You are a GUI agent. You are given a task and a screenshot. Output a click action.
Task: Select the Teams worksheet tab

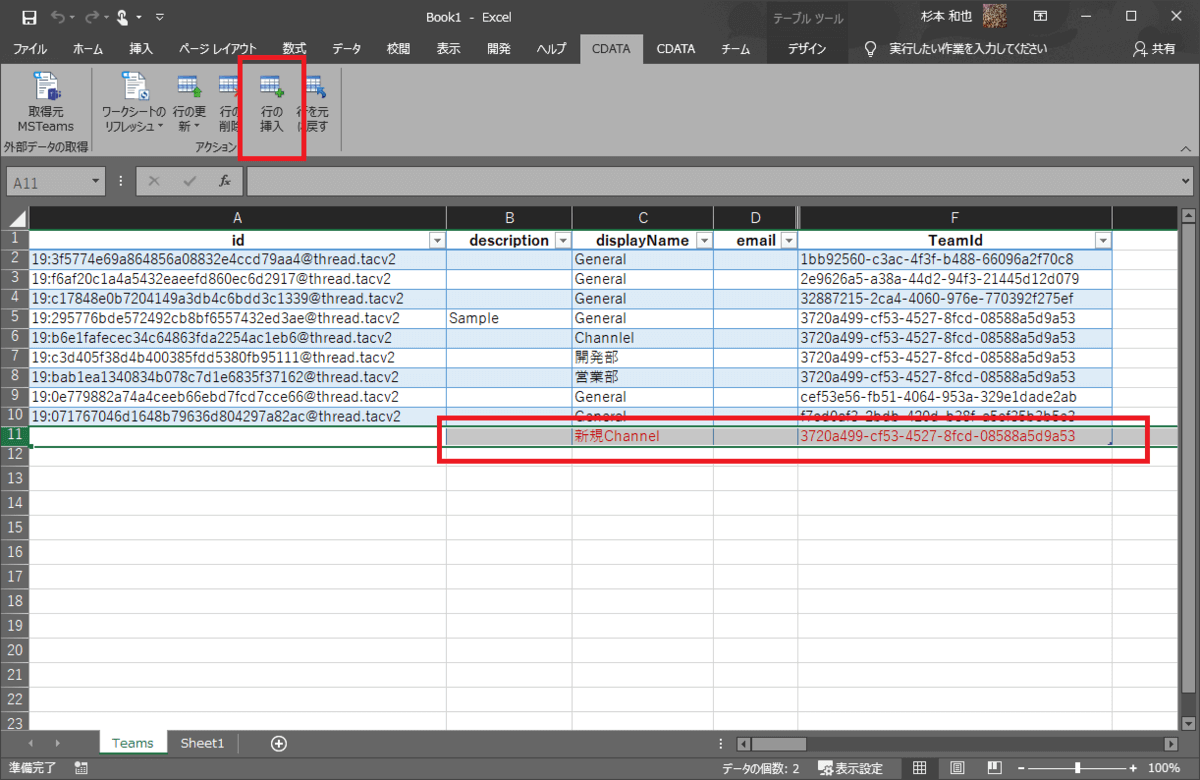[x=133, y=743]
